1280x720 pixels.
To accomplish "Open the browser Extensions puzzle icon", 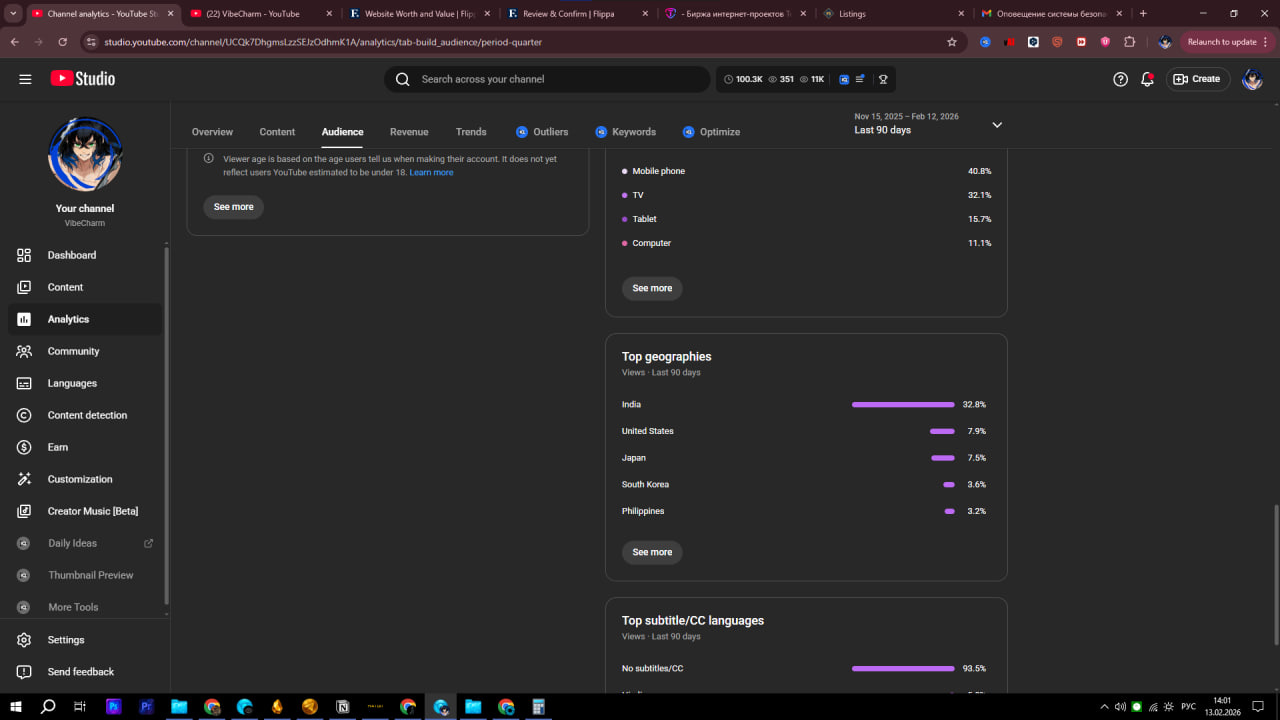I will point(1129,42).
